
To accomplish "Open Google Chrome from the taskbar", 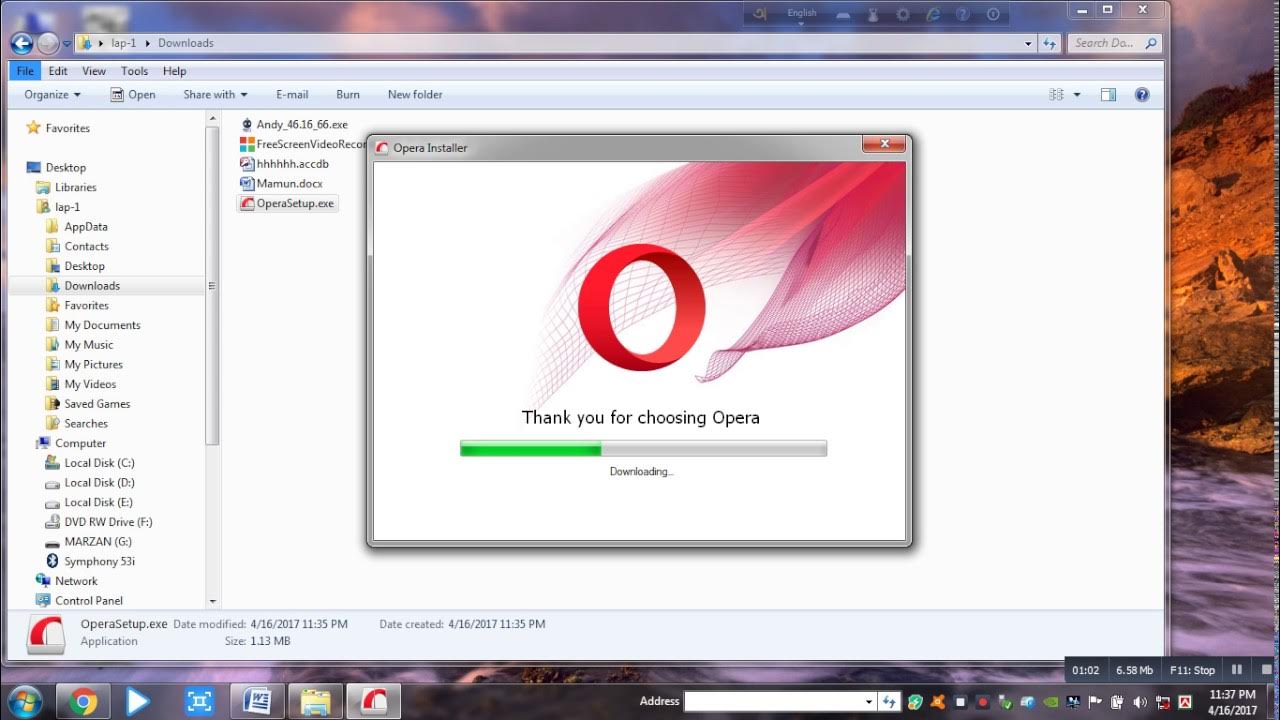I will tap(83, 702).
